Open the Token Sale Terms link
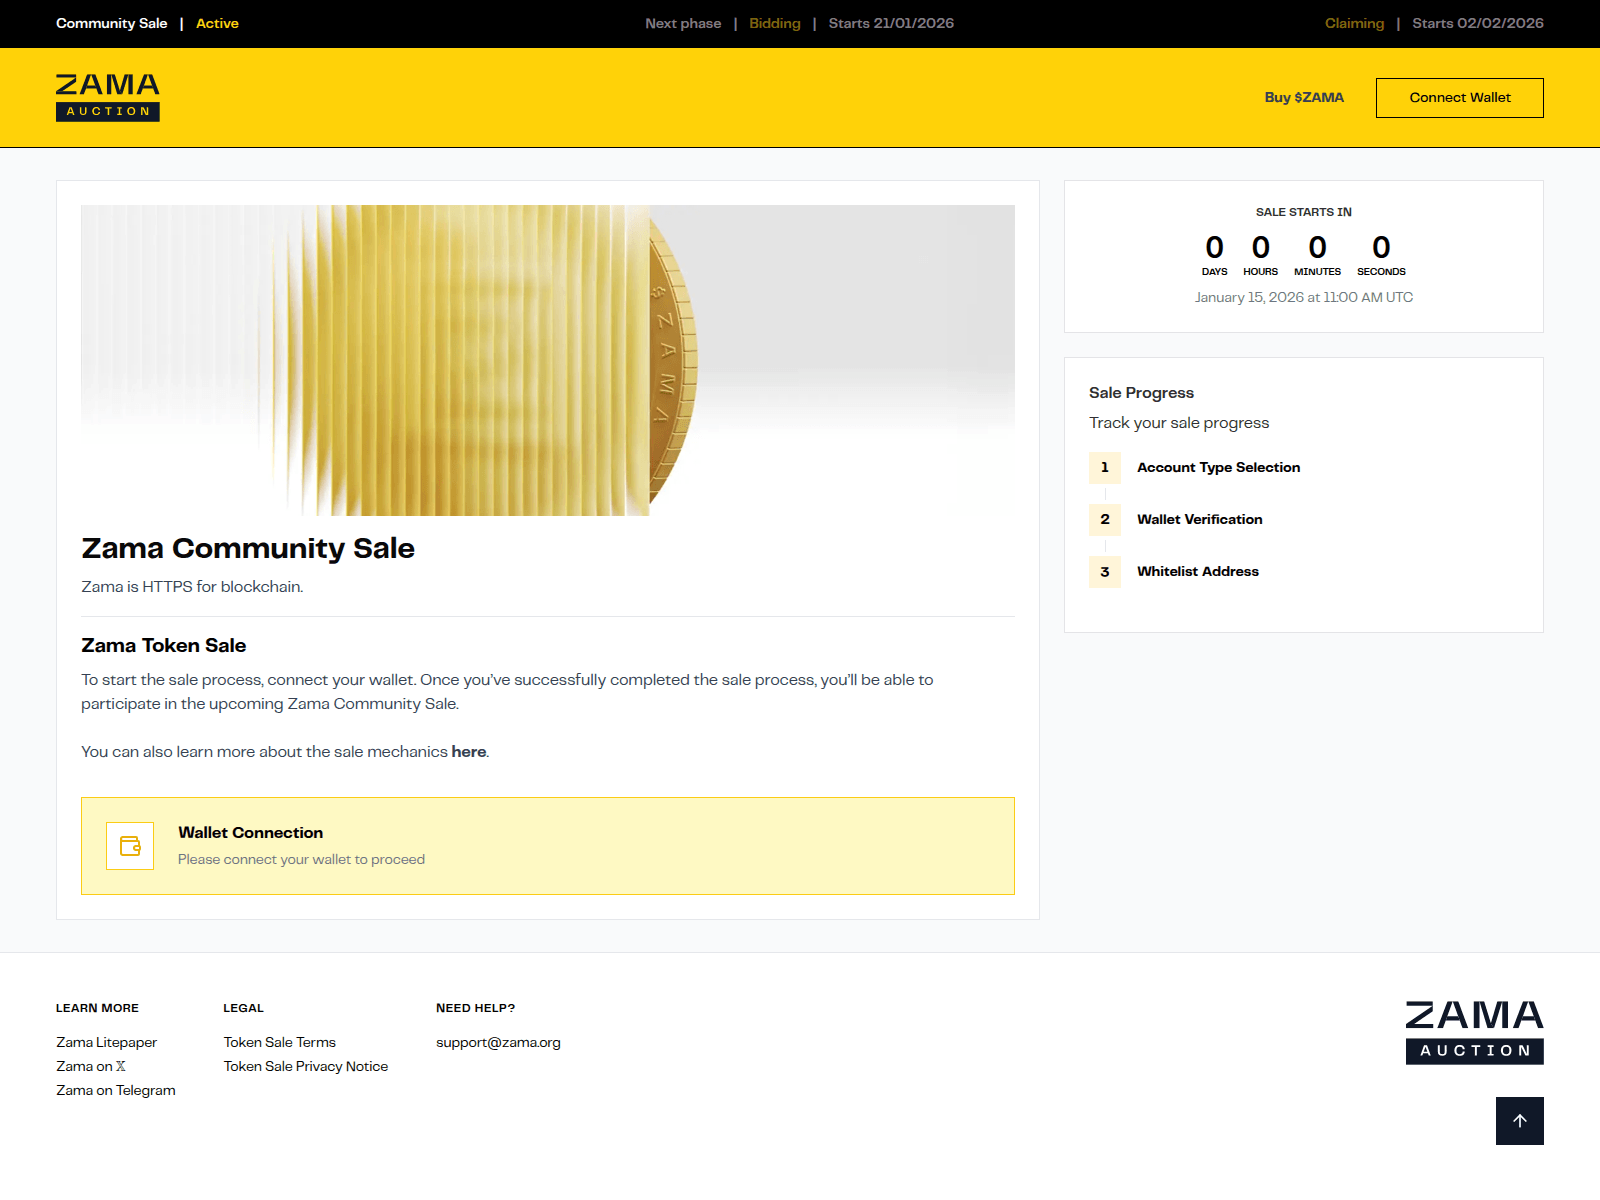This screenshot has height=1200, width=1600. [280, 1042]
